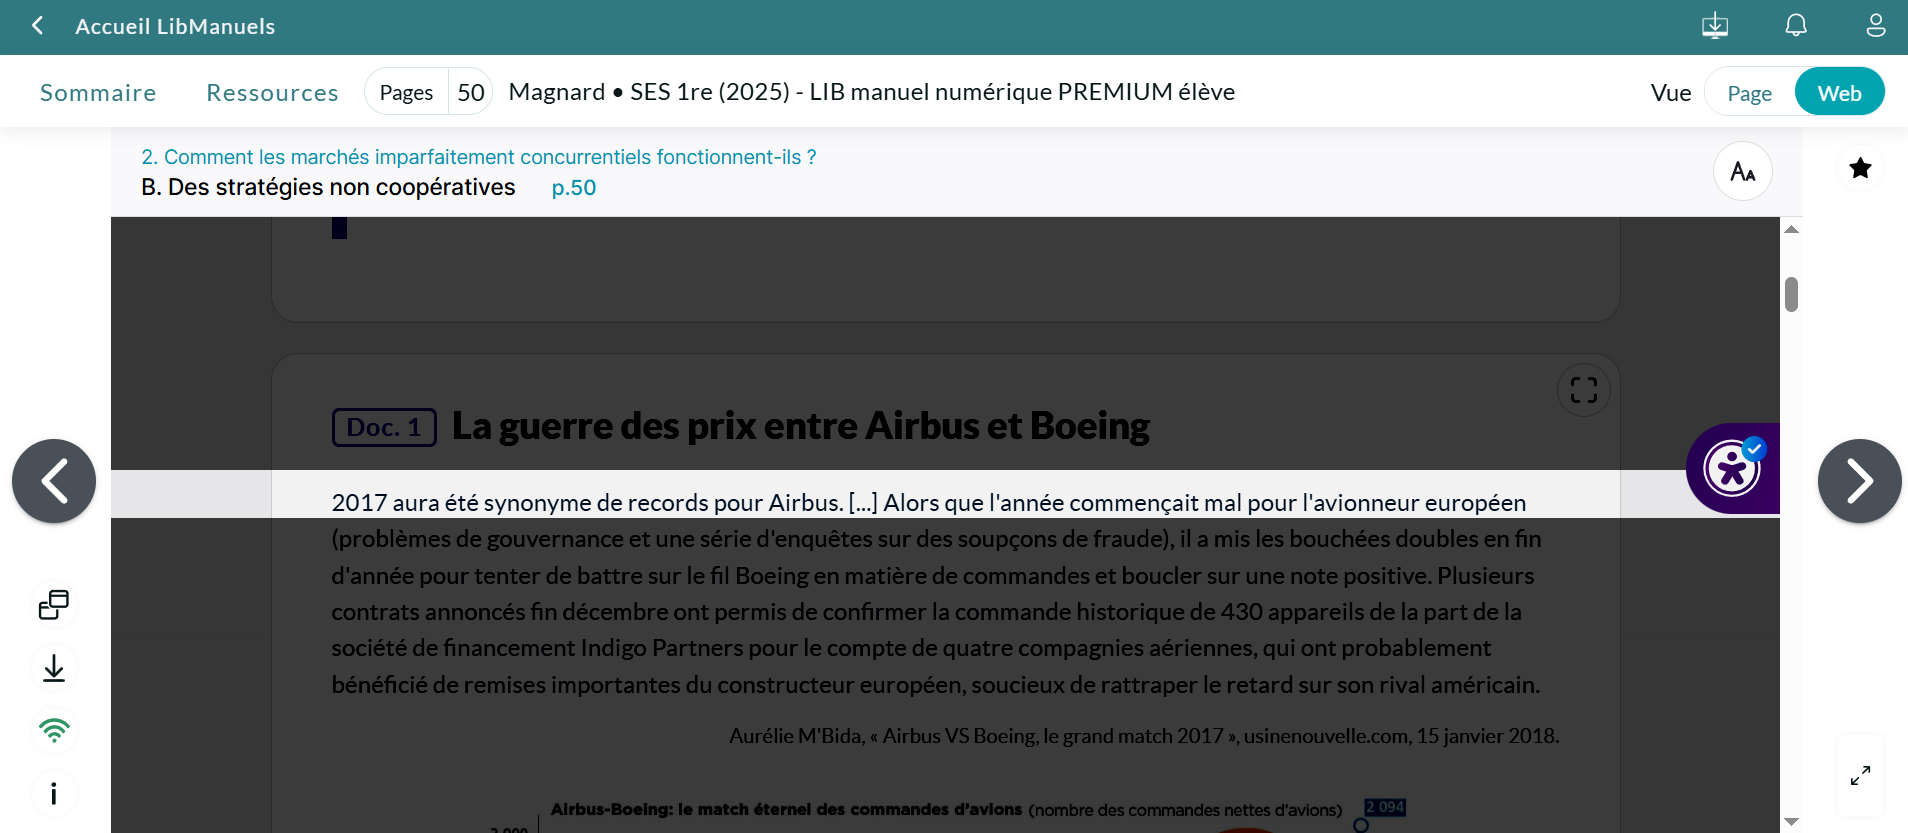Open the information icon in left sidebar
The image size is (1908, 833).
click(54, 794)
